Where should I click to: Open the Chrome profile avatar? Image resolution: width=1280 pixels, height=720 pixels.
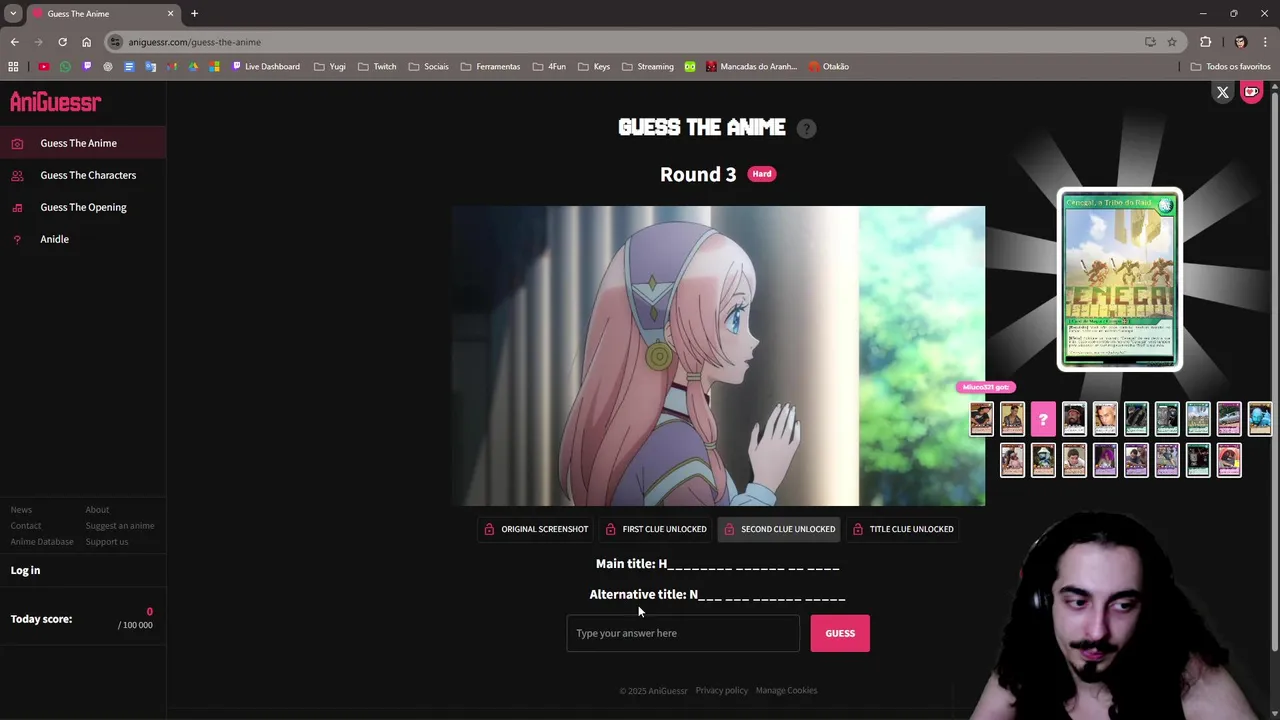click(x=1240, y=42)
